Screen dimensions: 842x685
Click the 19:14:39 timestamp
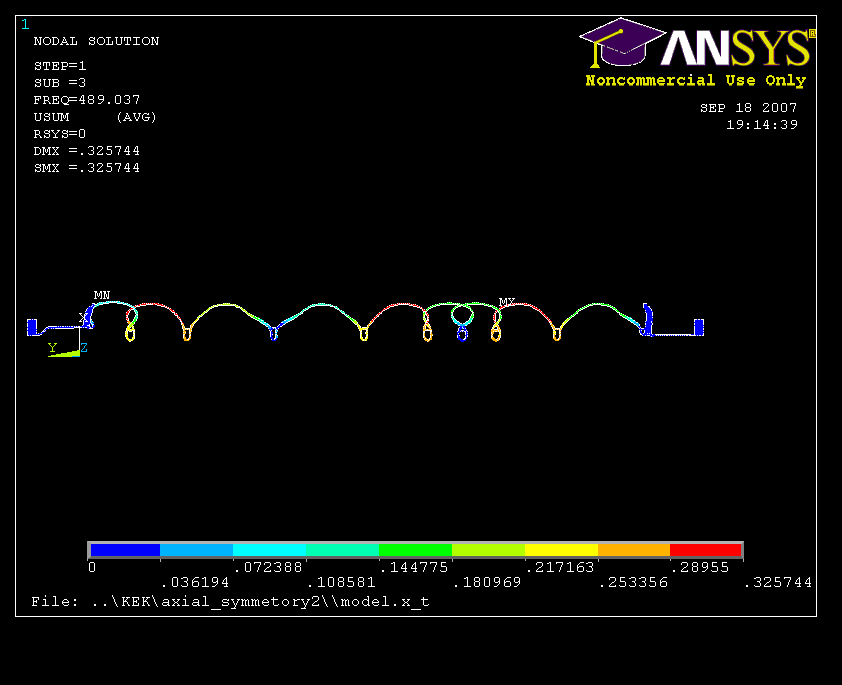pyautogui.click(x=762, y=125)
